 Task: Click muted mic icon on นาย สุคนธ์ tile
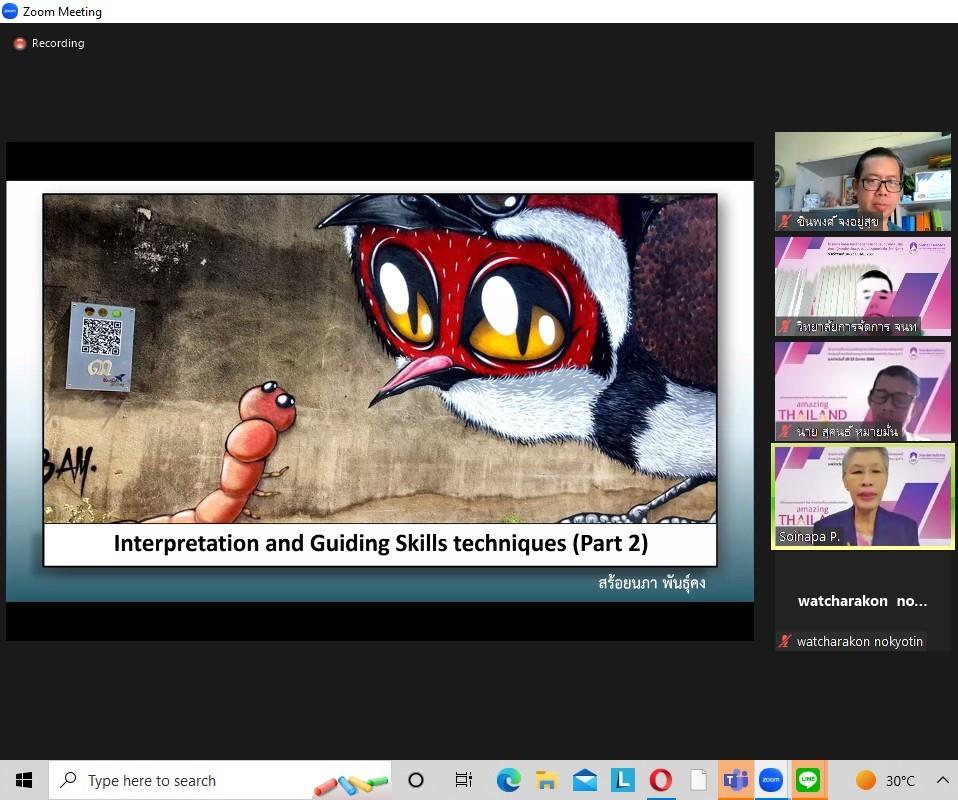pyautogui.click(x=784, y=431)
